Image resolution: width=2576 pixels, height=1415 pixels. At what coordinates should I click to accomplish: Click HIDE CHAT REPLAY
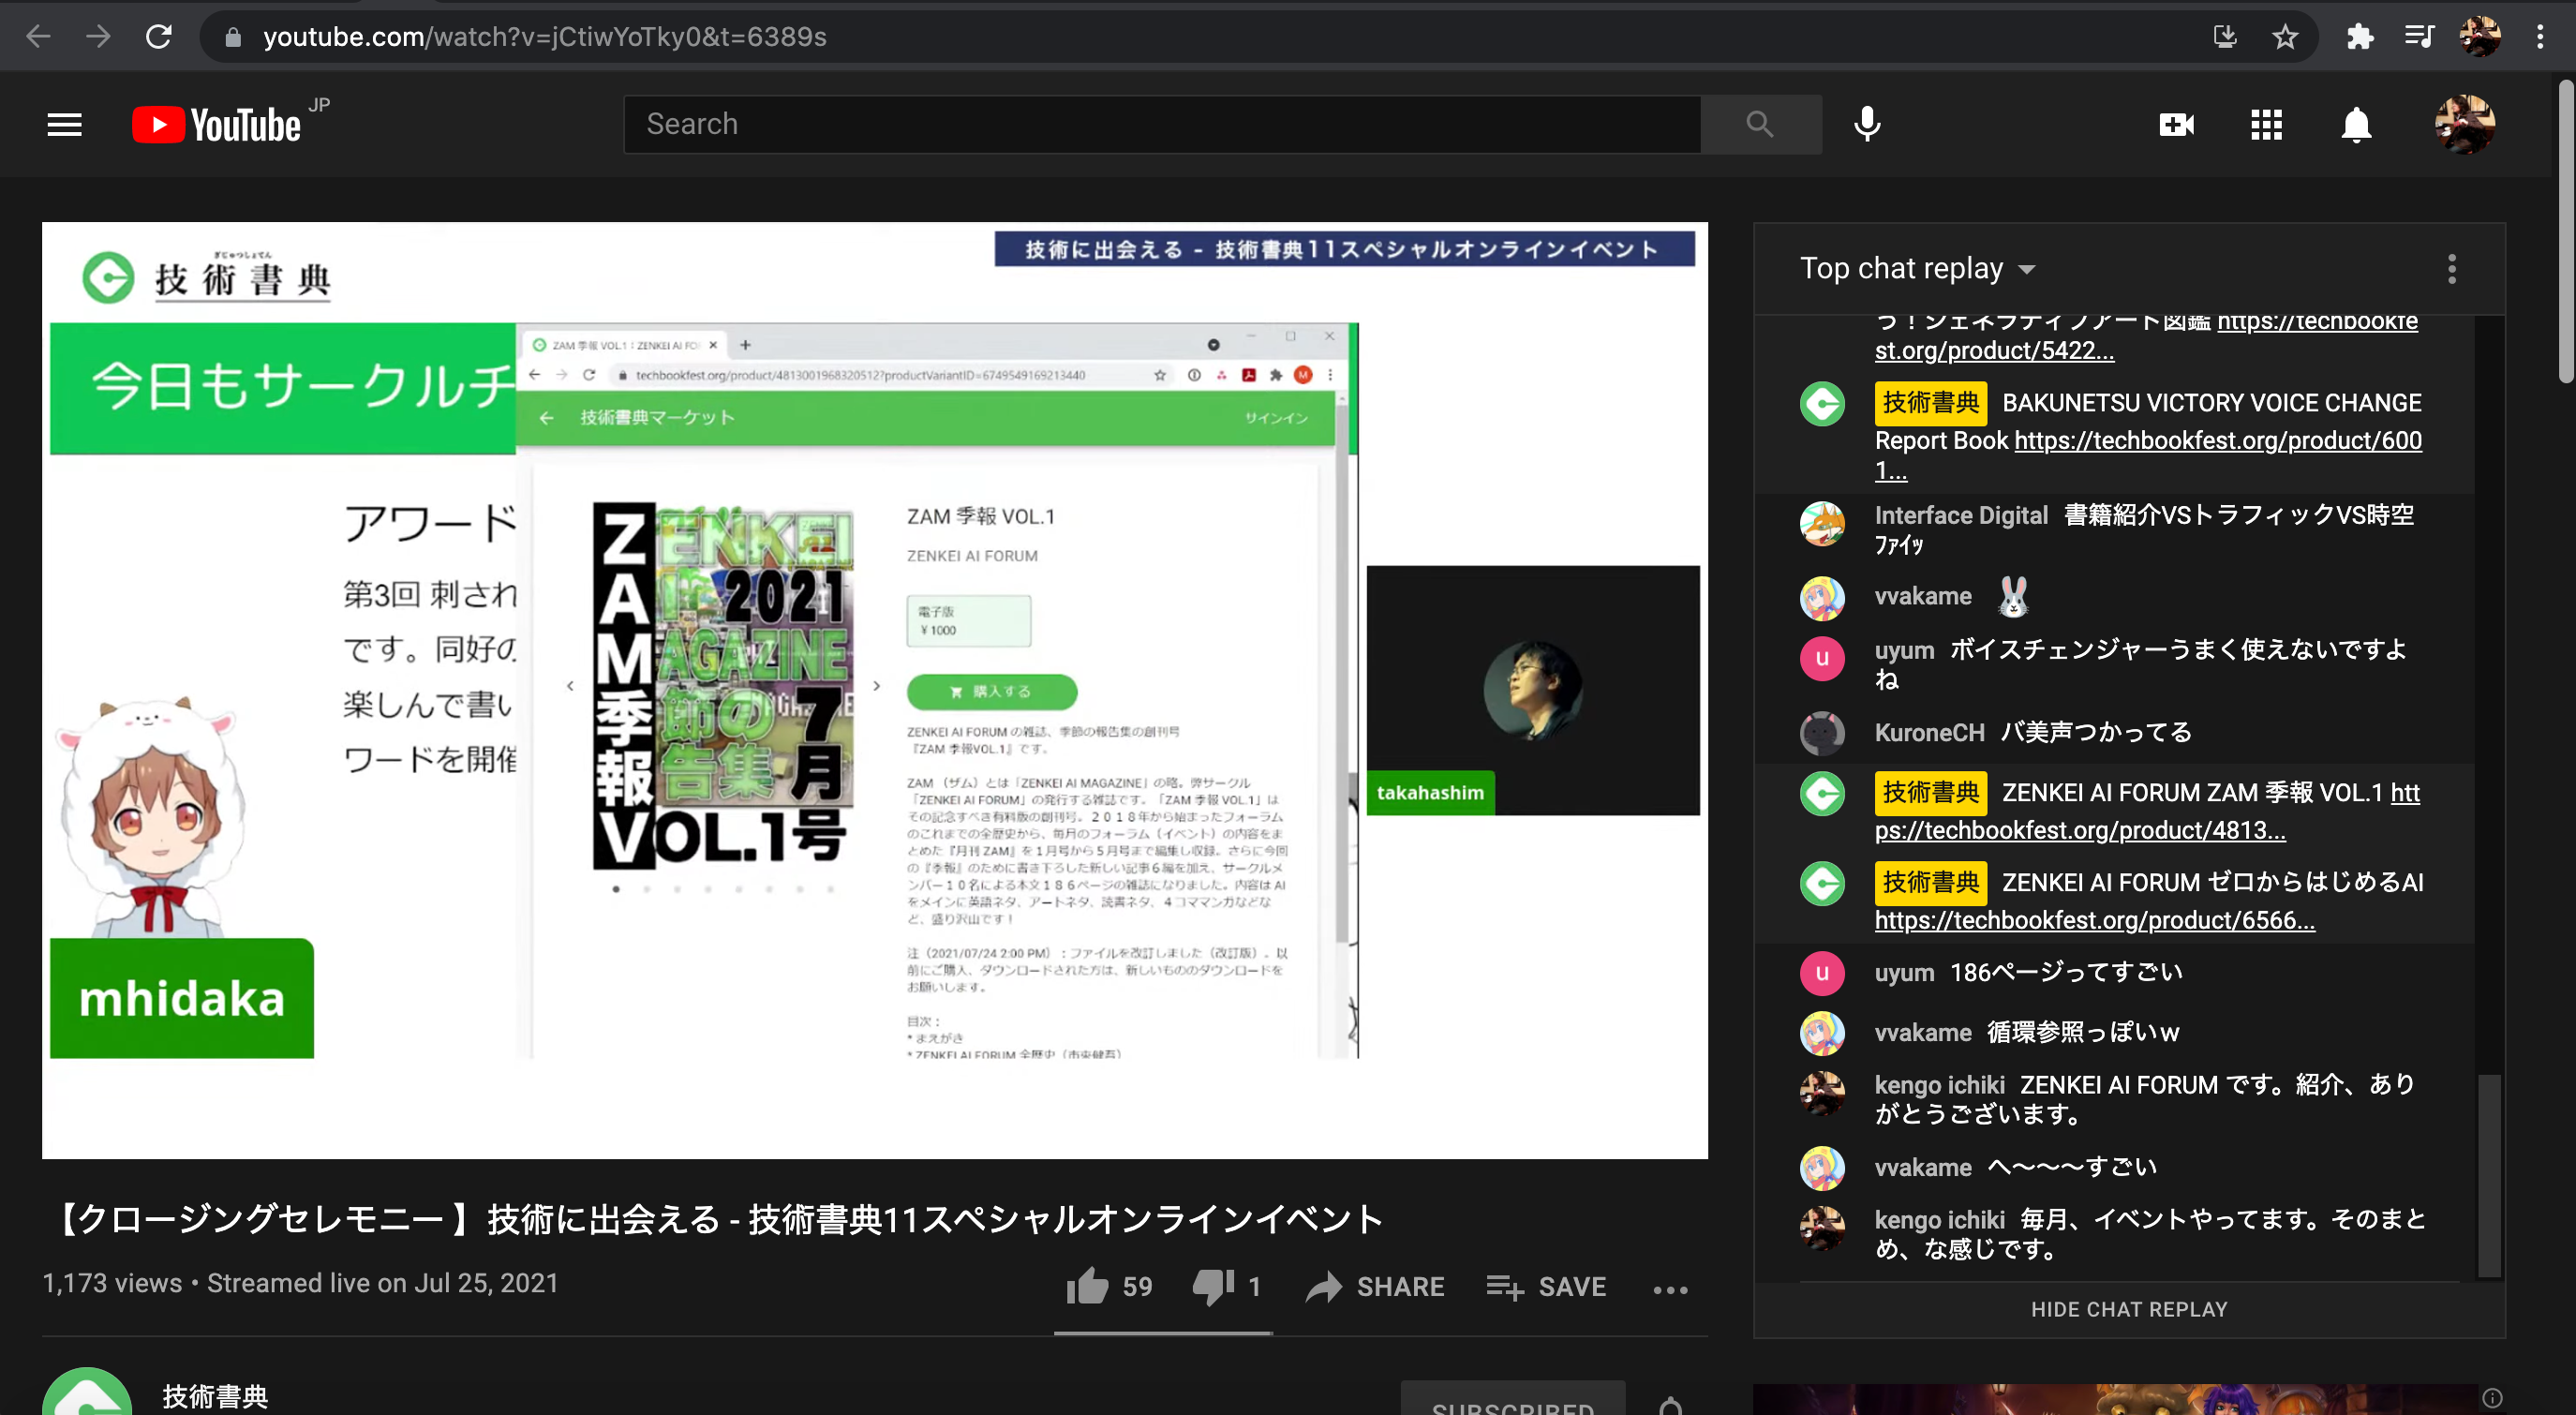2129,1310
